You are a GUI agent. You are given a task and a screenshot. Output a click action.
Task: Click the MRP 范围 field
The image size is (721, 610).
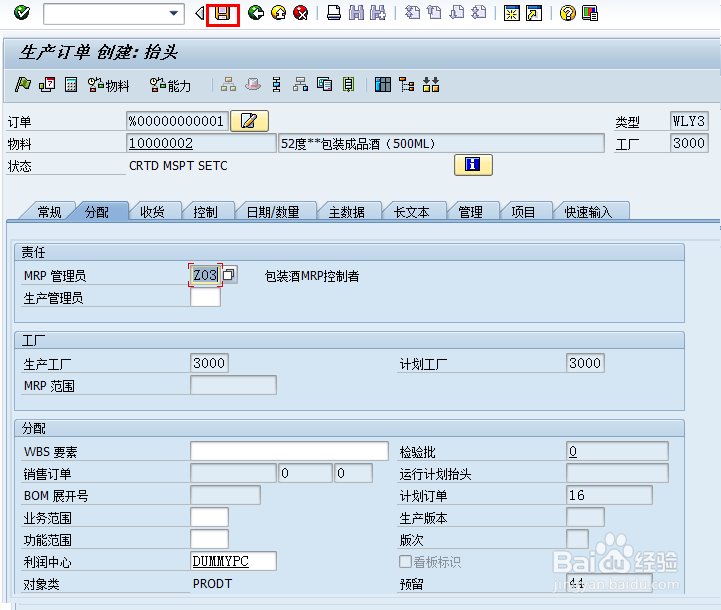233,385
